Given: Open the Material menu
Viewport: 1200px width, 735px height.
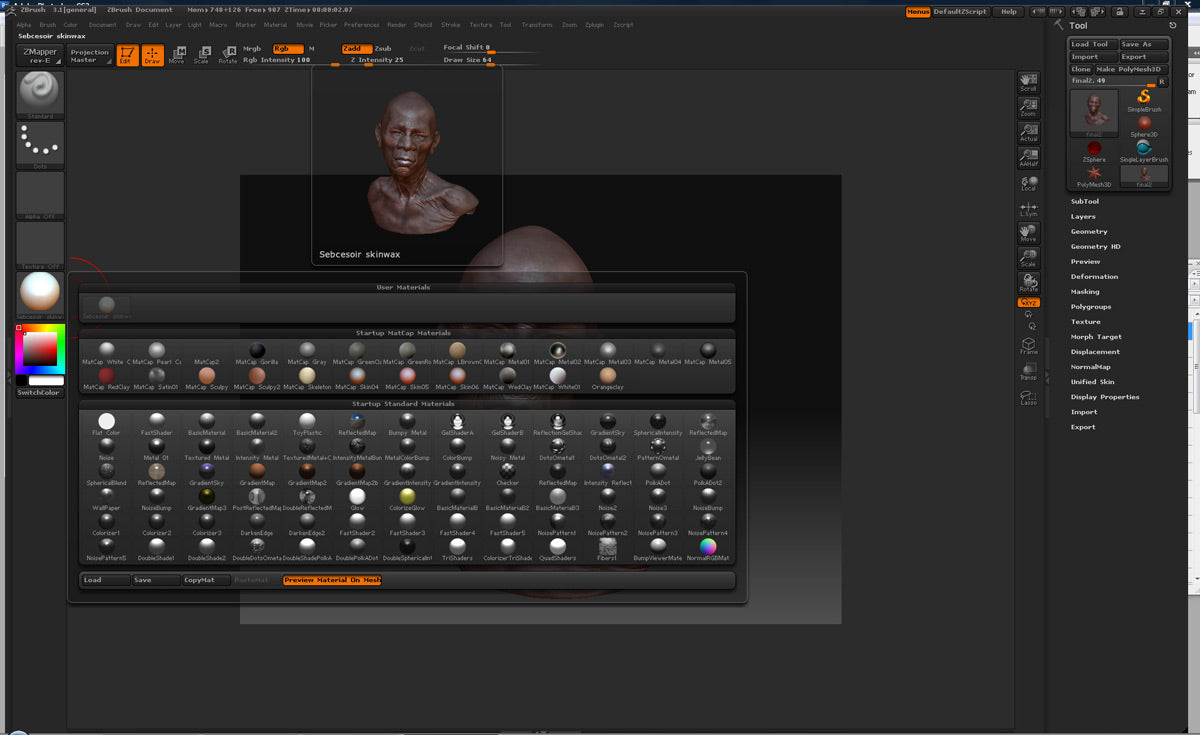Looking at the screenshot, I should click(x=275, y=24).
